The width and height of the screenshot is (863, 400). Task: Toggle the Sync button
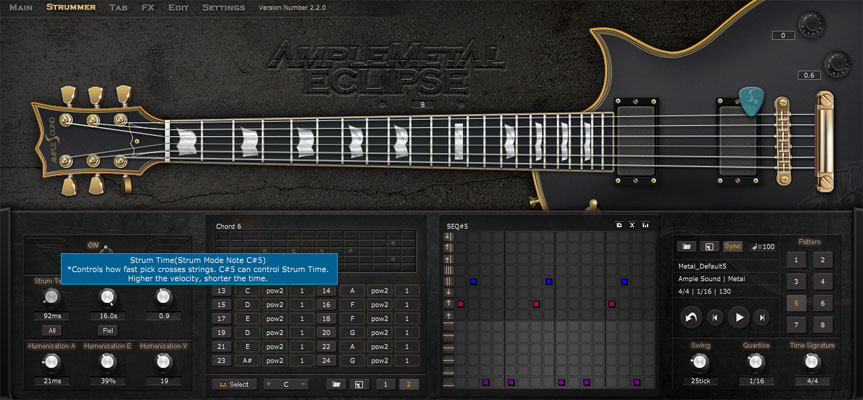click(x=733, y=246)
